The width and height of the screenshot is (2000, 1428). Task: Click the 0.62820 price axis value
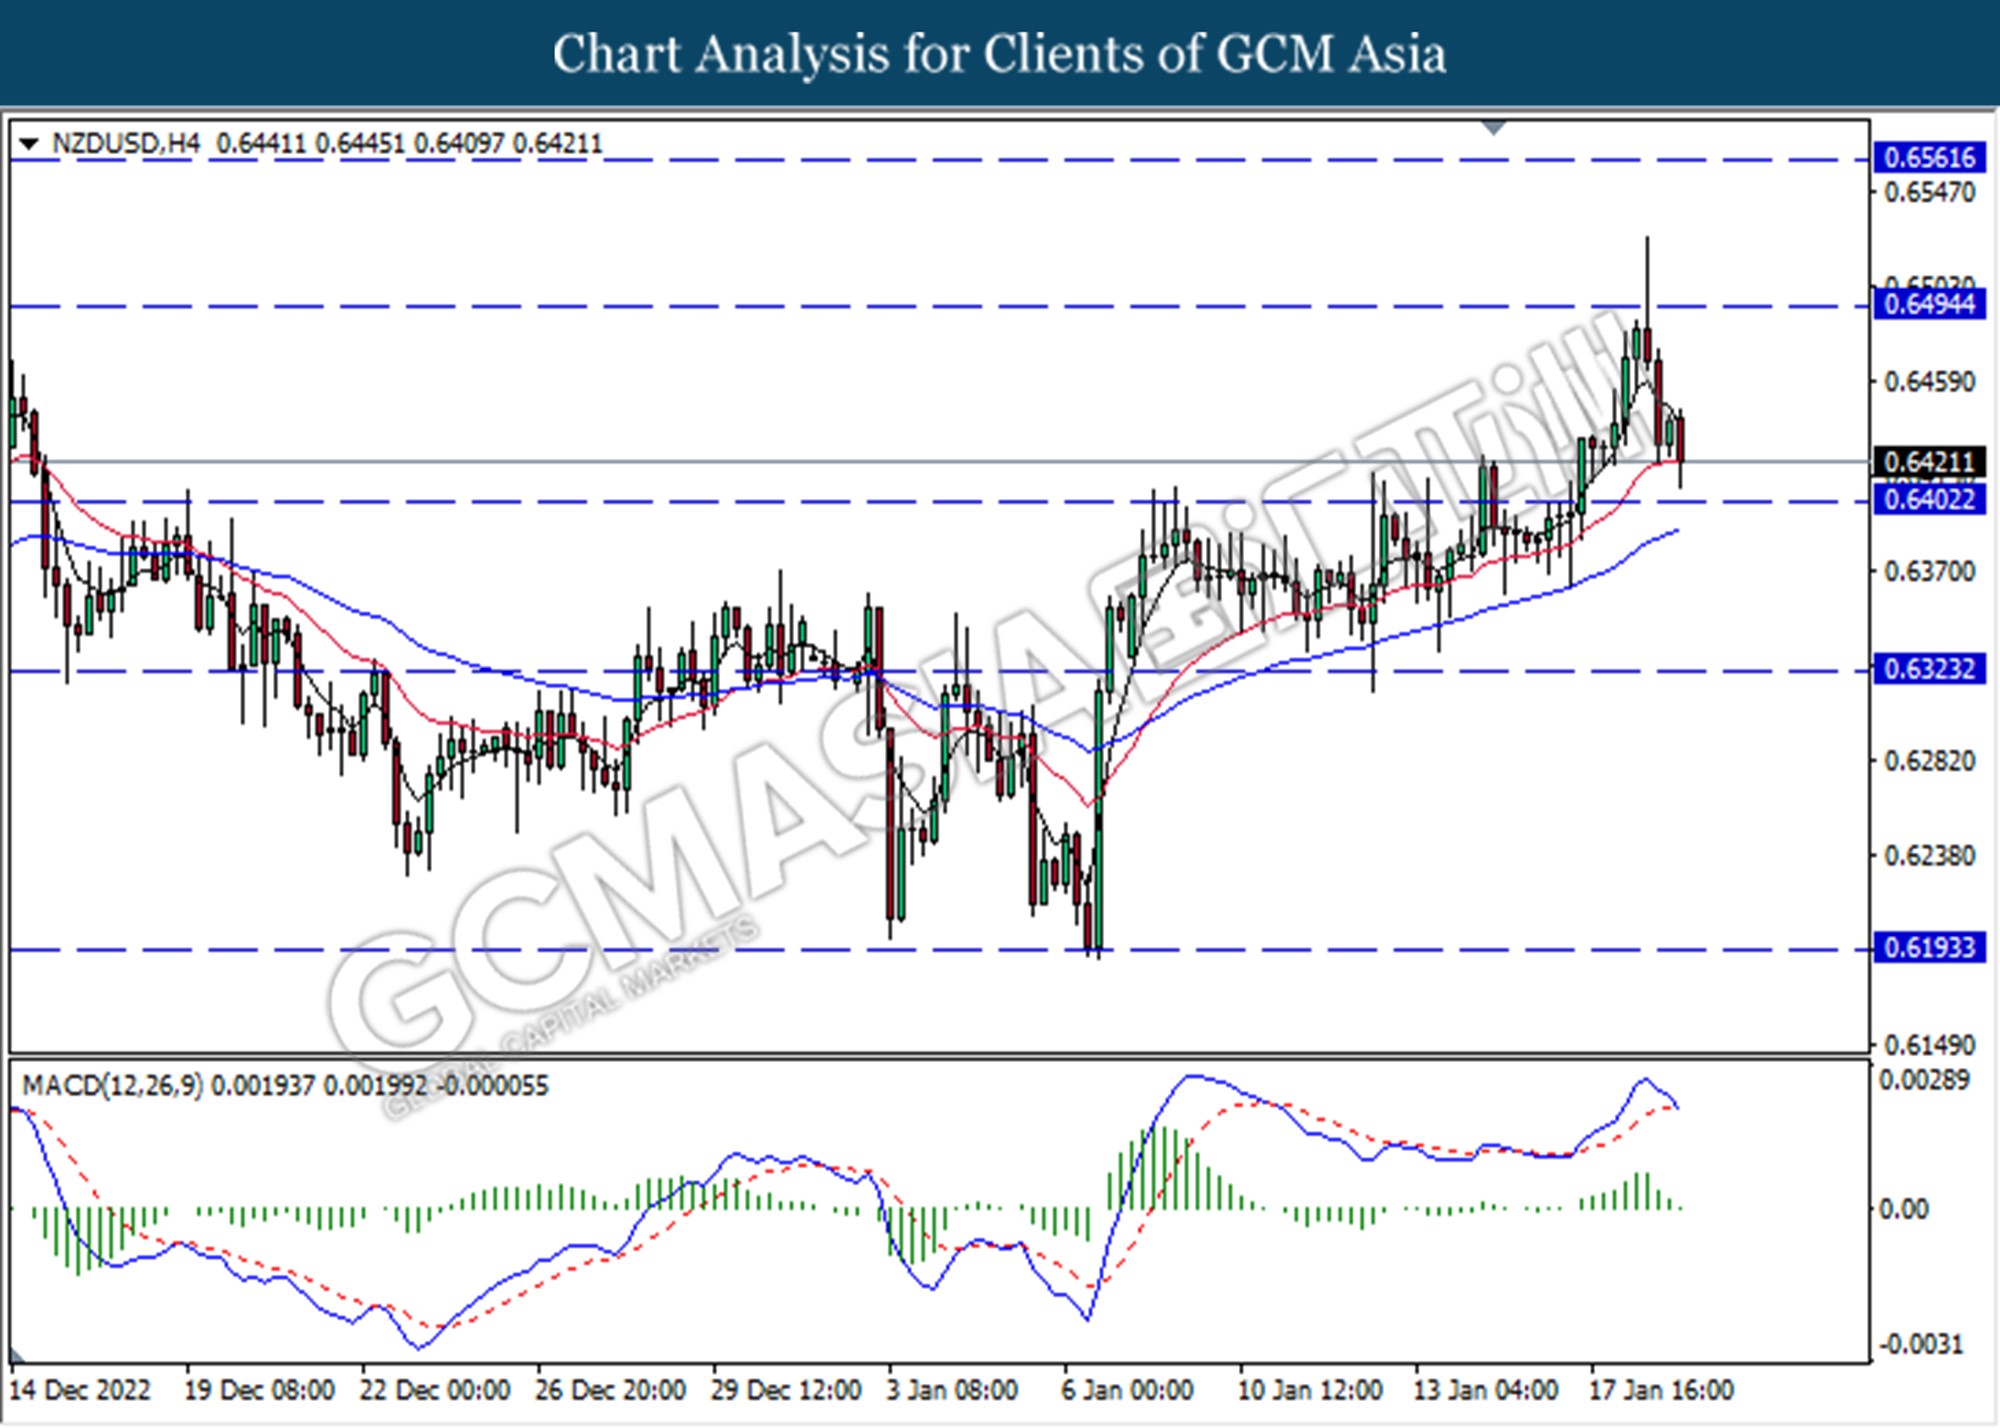click(1930, 761)
